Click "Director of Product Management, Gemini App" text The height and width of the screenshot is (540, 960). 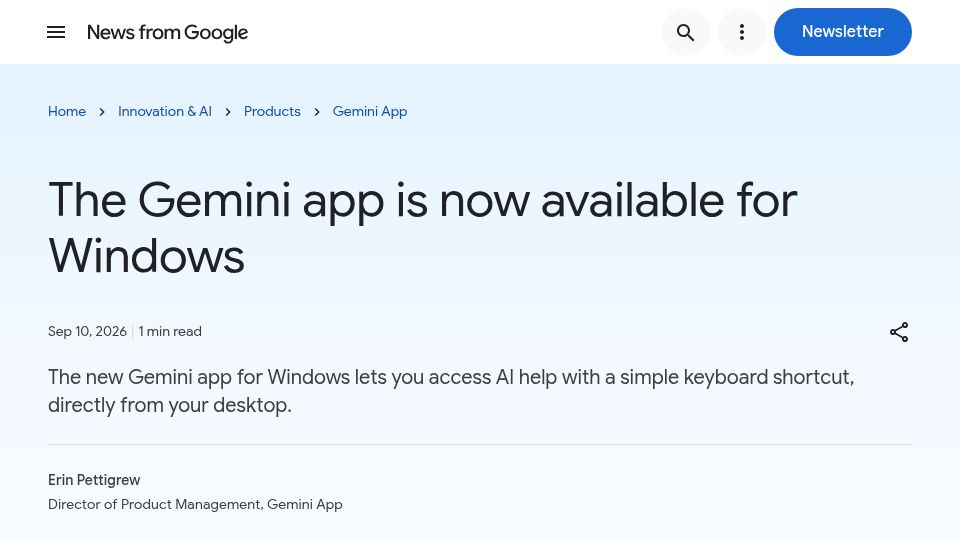pos(195,504)
